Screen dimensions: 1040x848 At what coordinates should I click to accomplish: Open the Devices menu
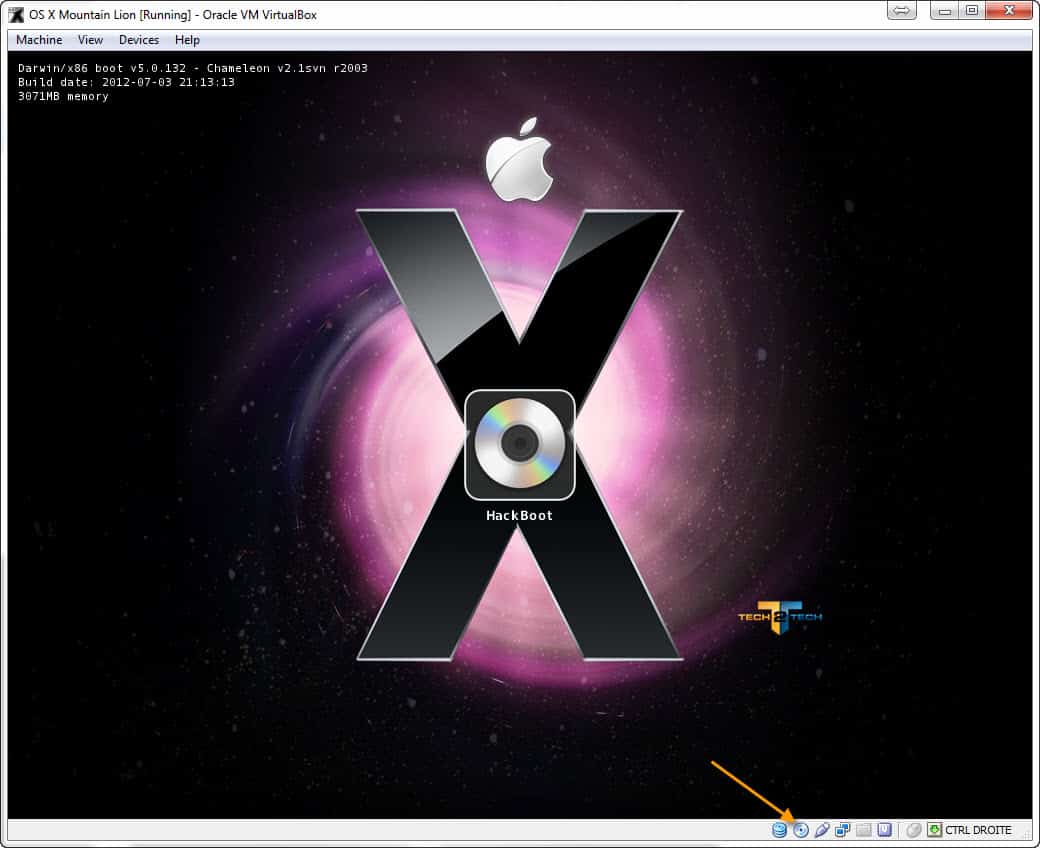(139, 40)
